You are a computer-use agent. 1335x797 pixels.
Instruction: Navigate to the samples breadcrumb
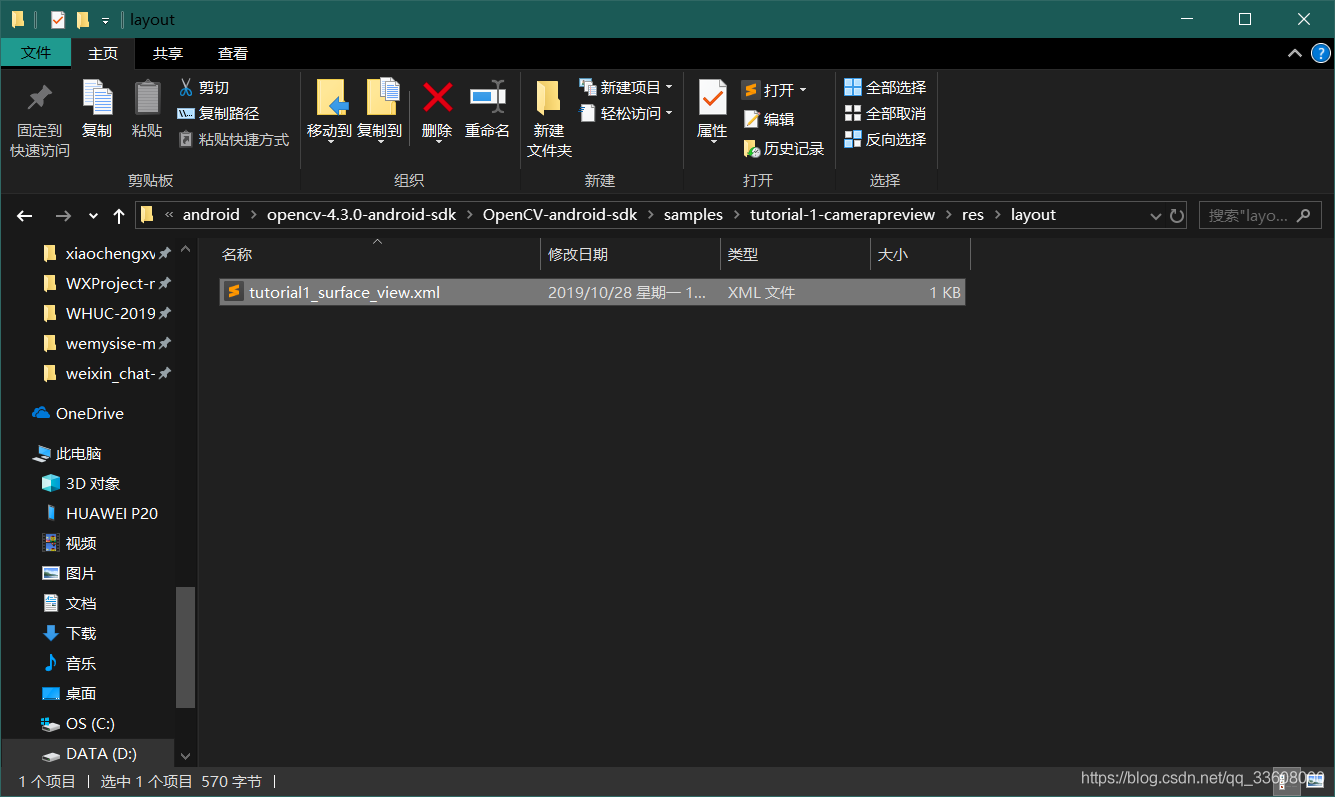[693, 215]
